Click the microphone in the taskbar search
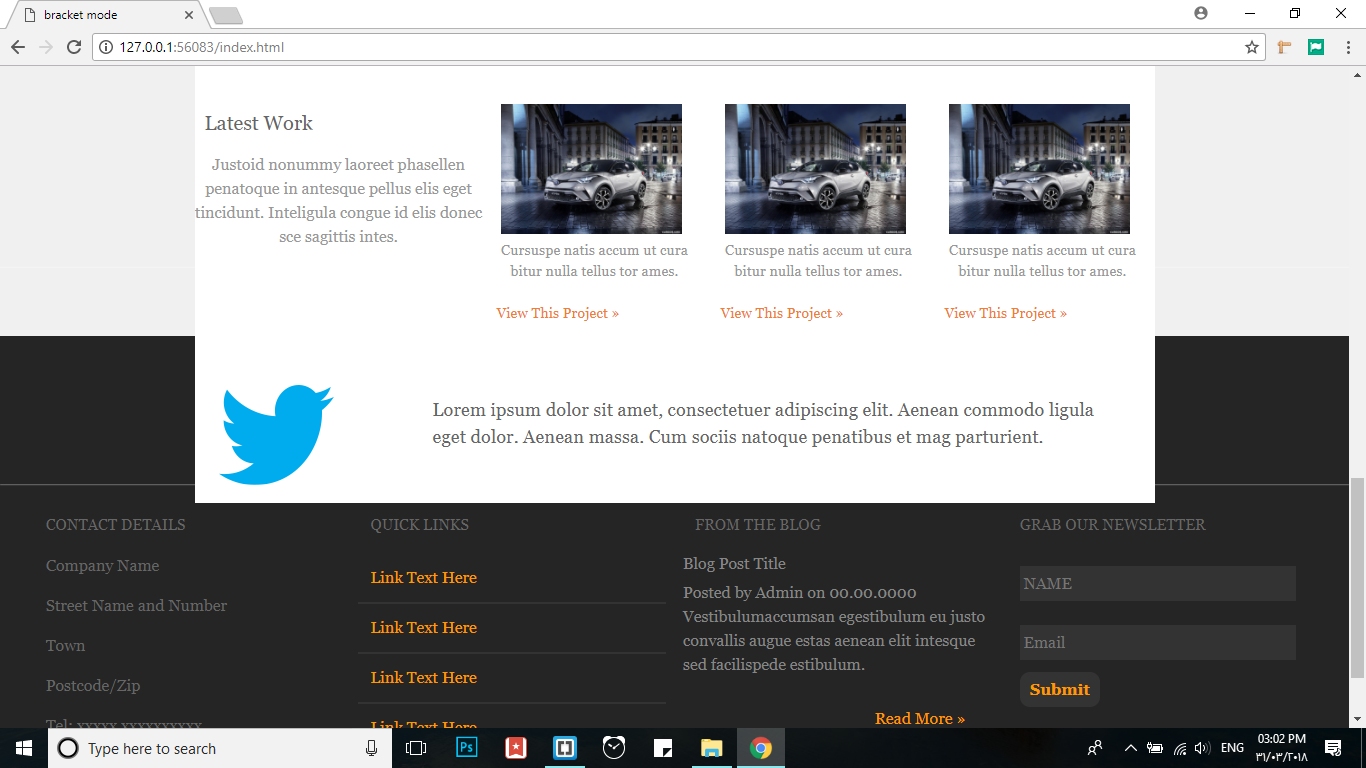Image resolution: width=1366 pixels, height=768 pixels. [371, 748]
